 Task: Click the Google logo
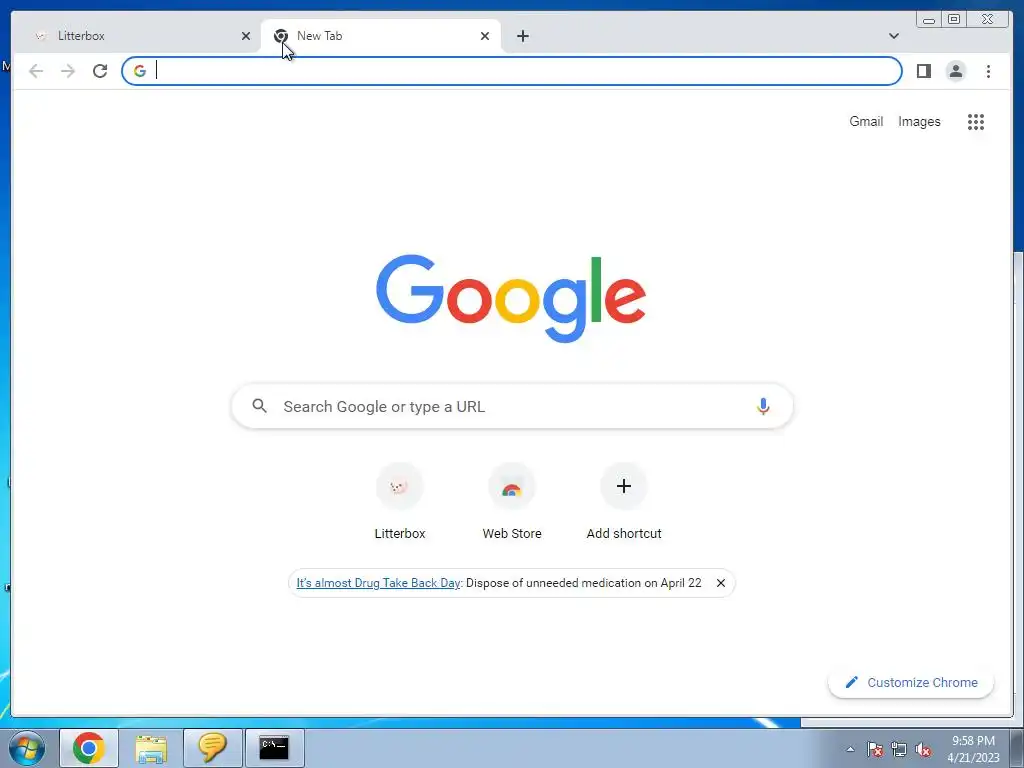(x=511, y=298)
